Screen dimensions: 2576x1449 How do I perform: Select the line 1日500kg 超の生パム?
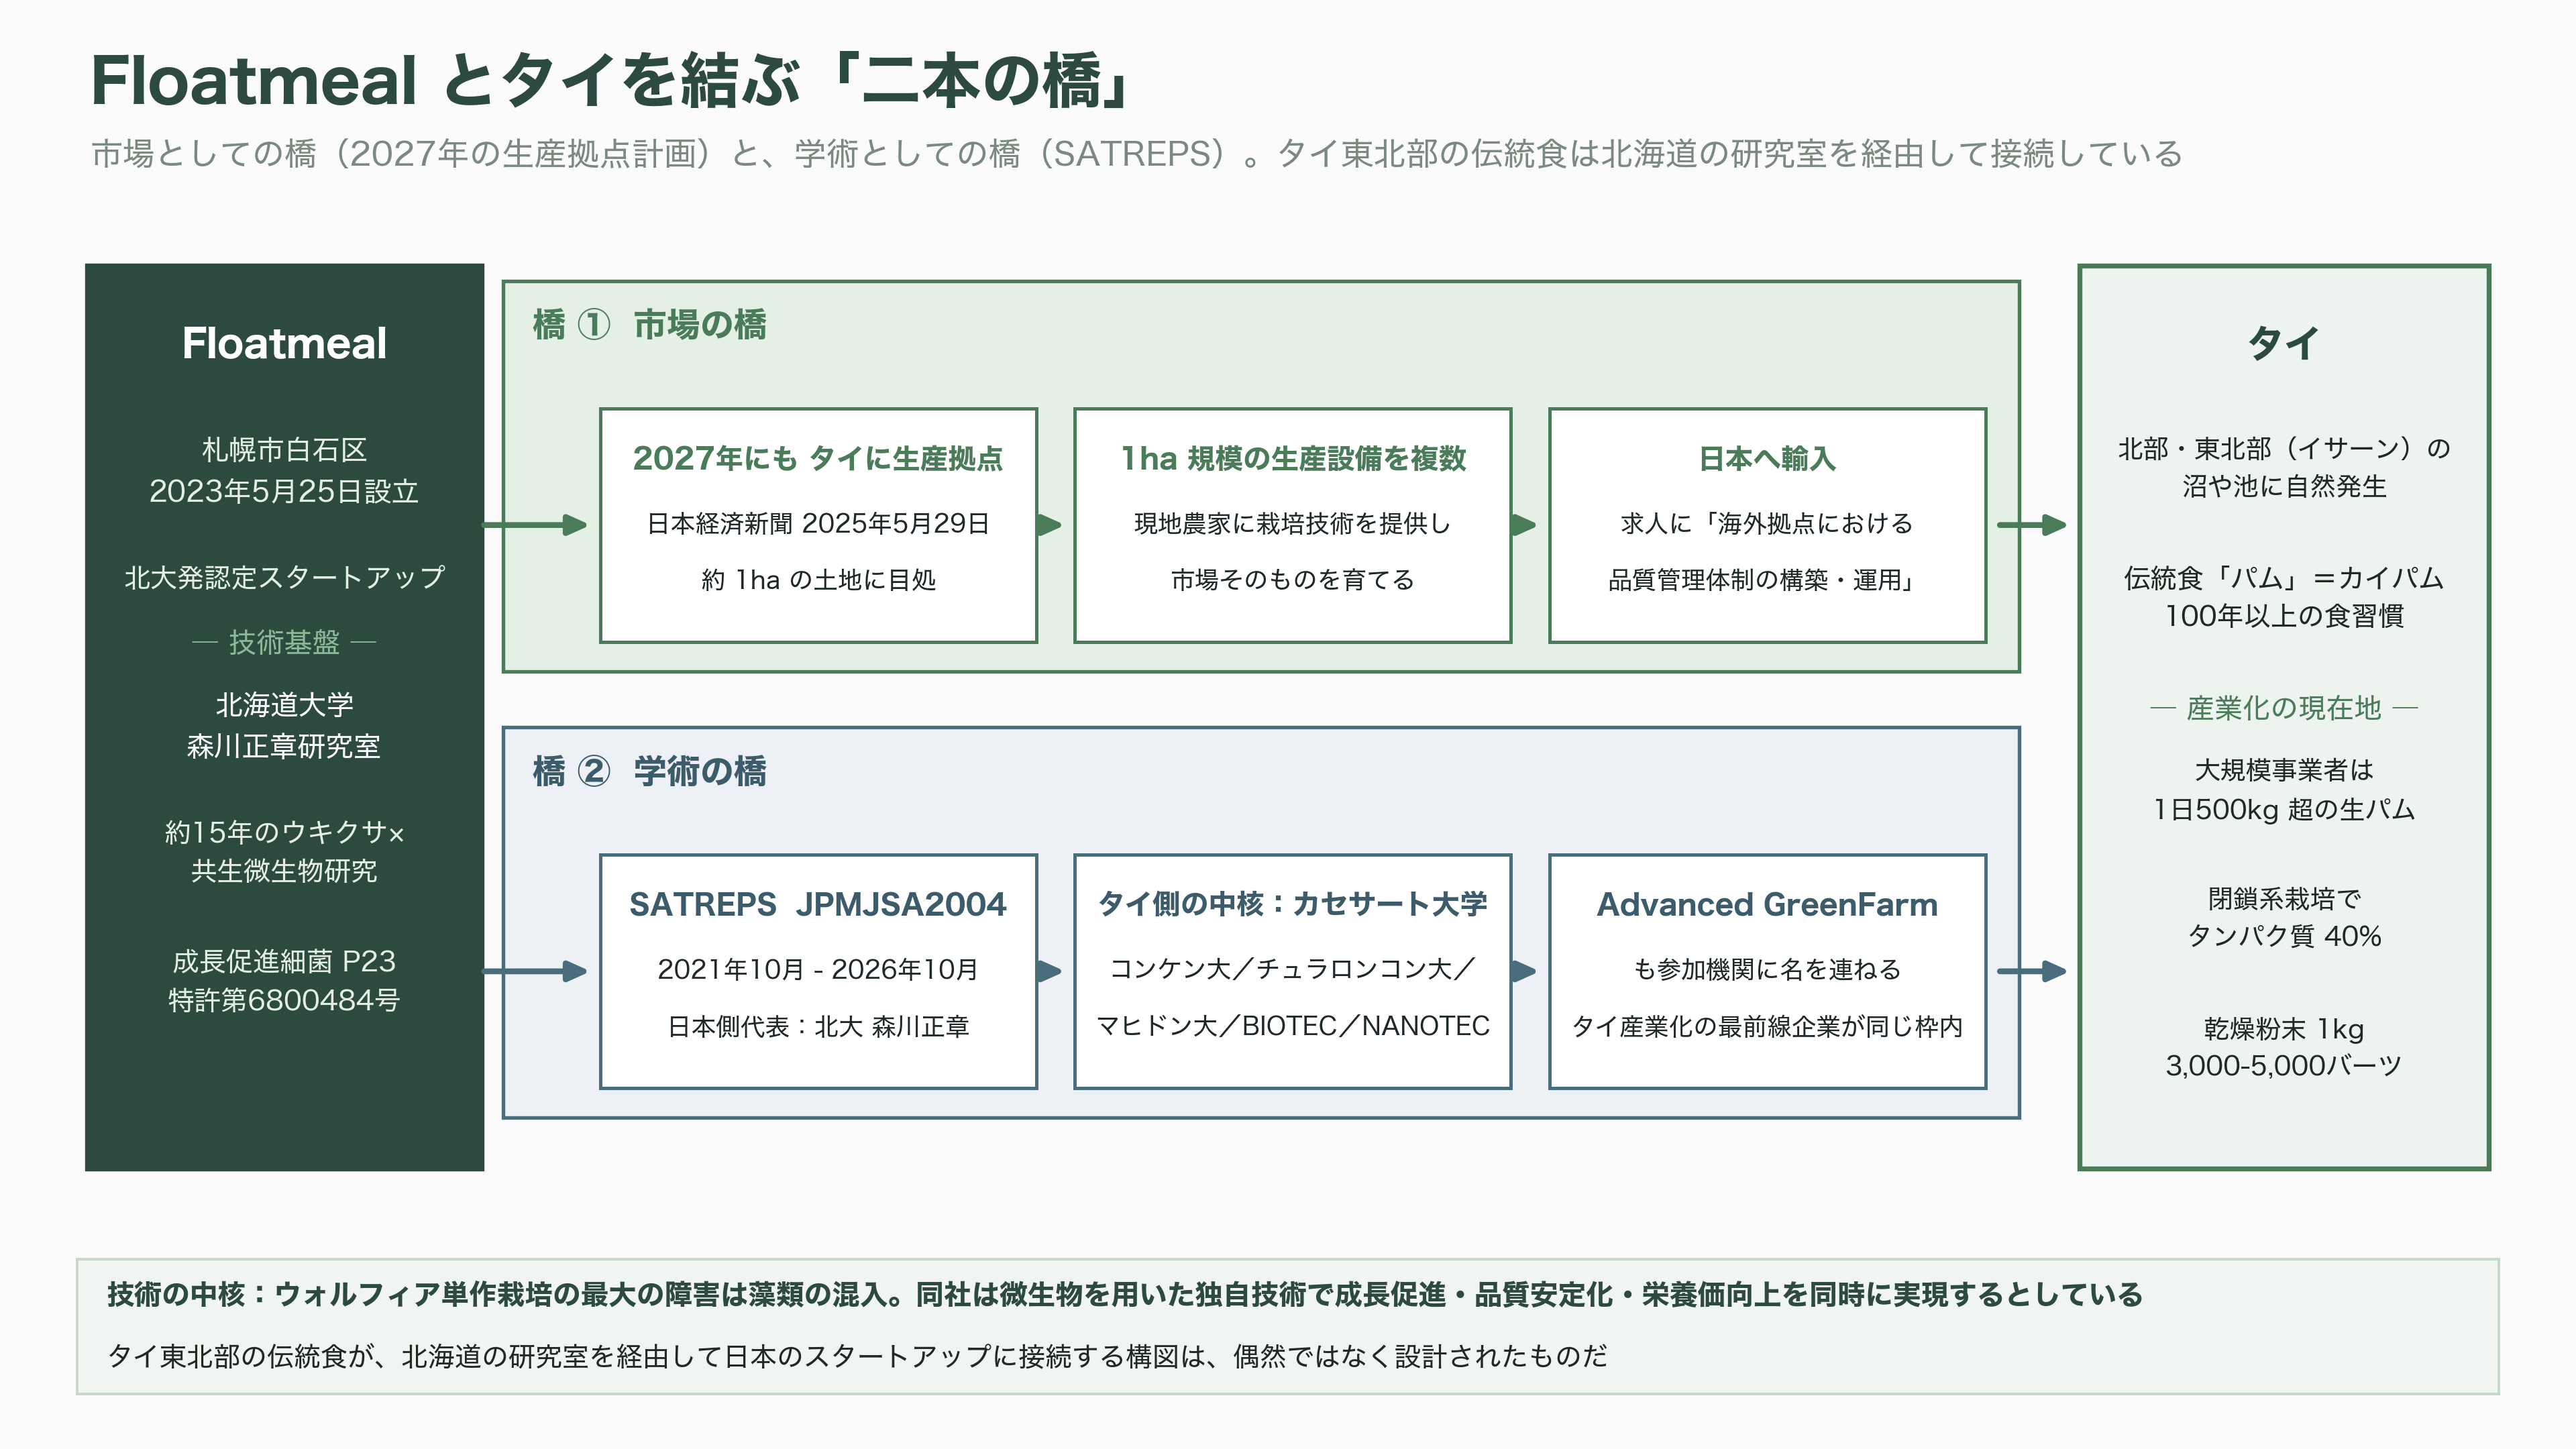(2284, 809)
